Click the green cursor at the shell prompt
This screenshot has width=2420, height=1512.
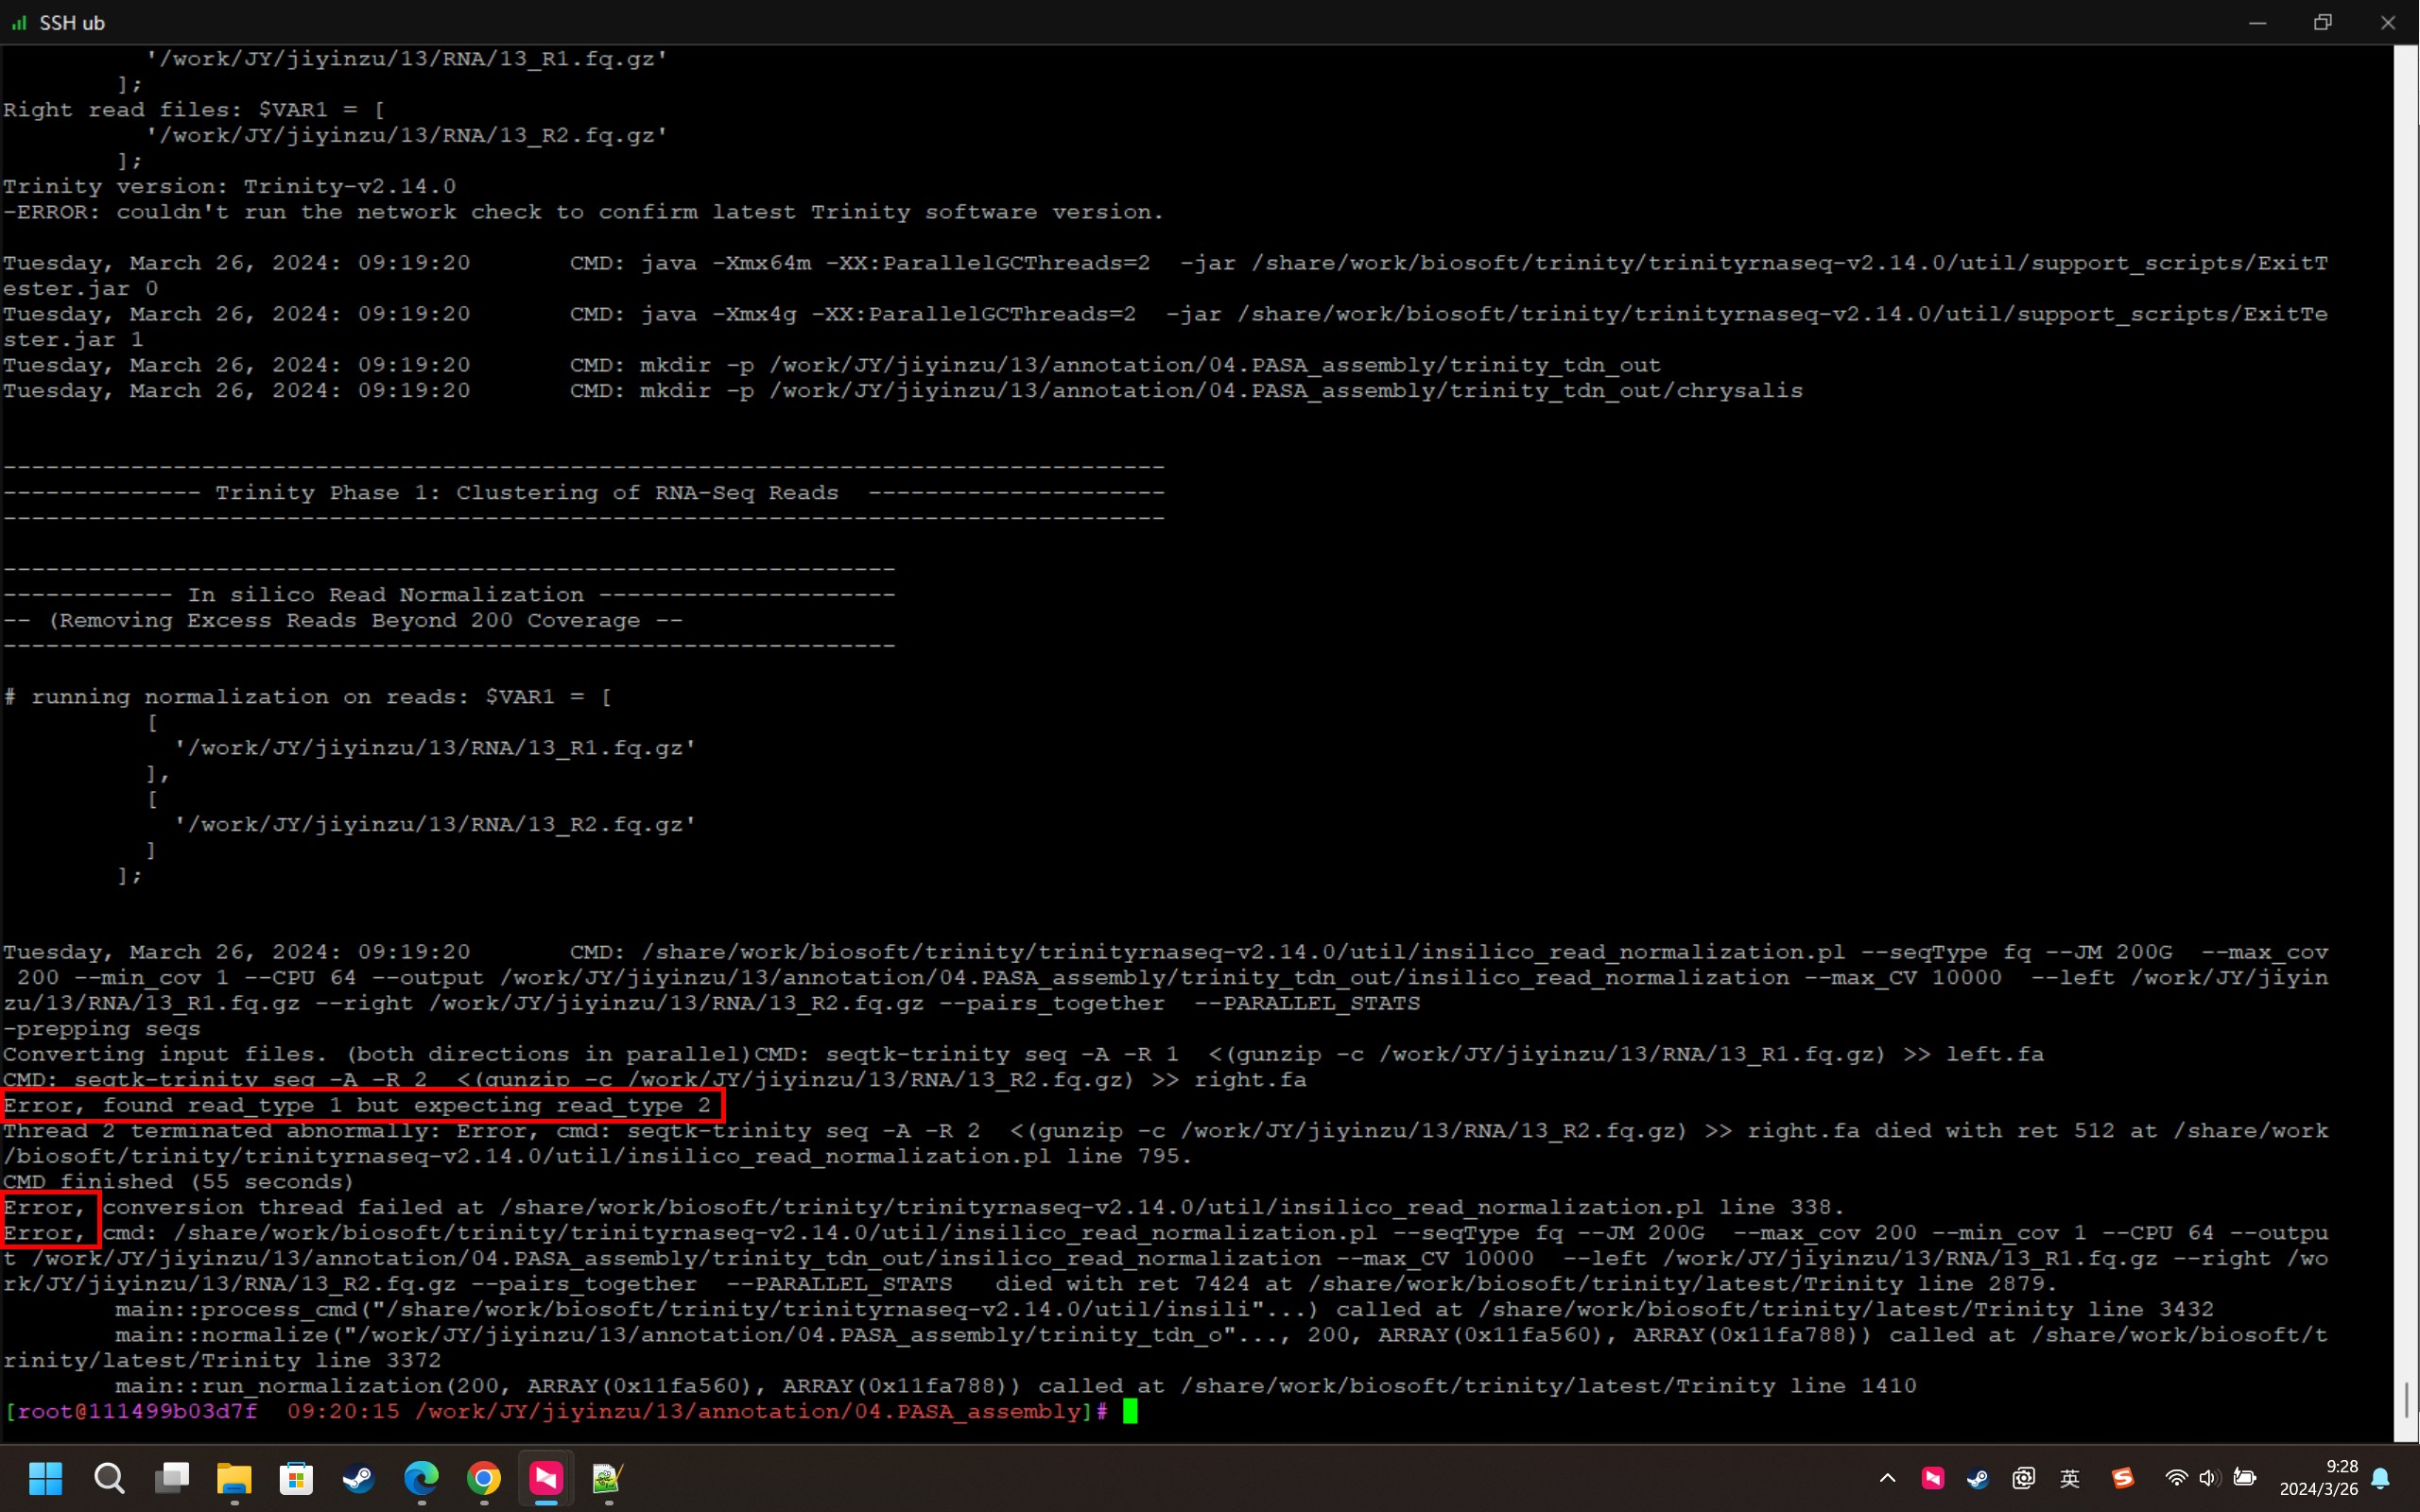[1130, 1411]
